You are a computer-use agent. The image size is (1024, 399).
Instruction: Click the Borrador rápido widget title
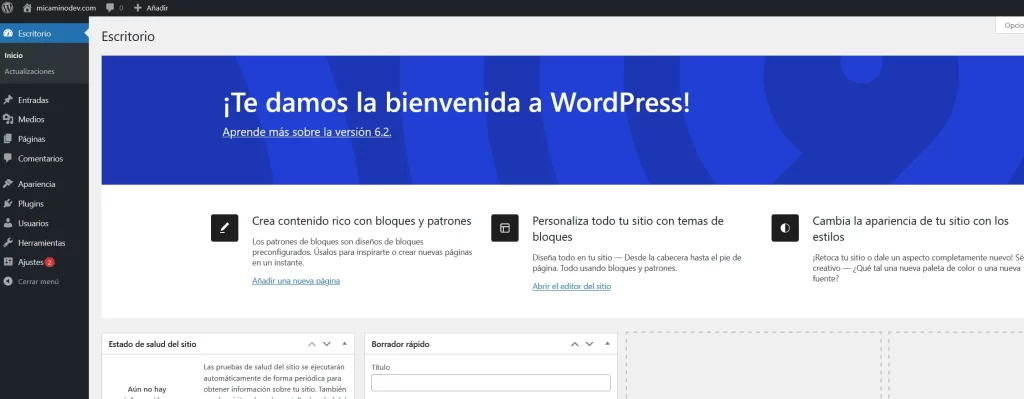pos(400,344)
